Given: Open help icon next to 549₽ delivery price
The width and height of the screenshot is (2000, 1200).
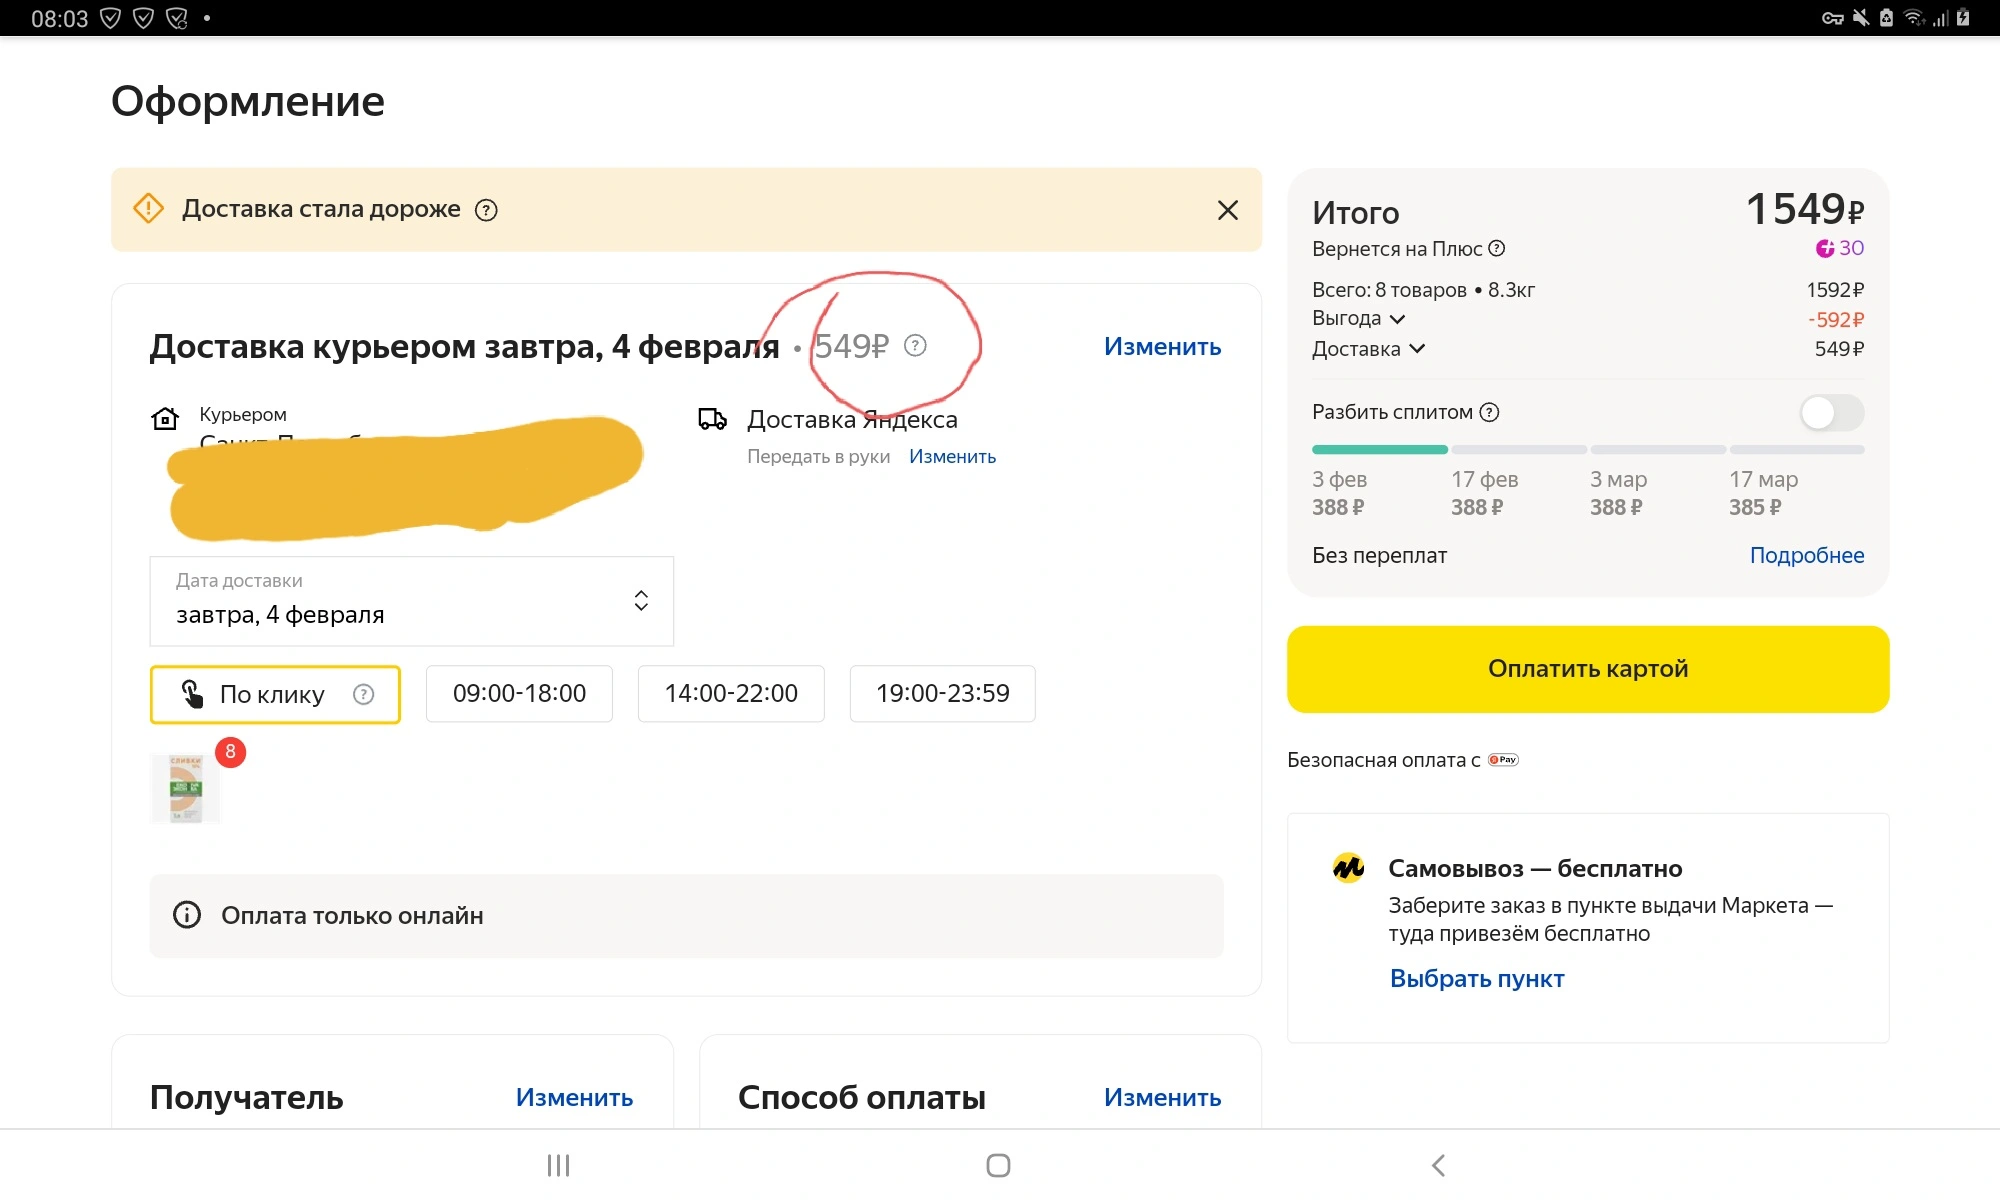Looking at the screenshot, I should pos(915,345).
